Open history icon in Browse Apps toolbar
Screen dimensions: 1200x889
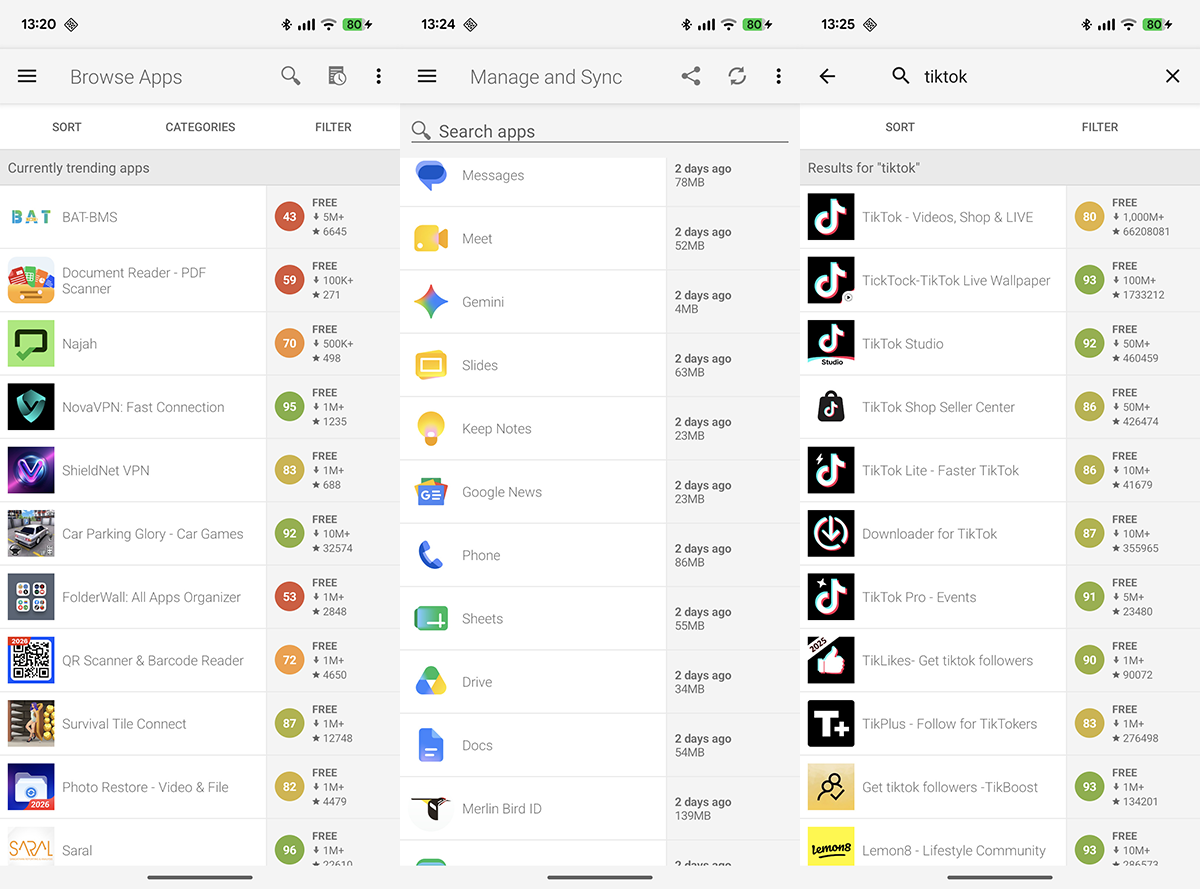pyautogui.click(x=337, y=76)
